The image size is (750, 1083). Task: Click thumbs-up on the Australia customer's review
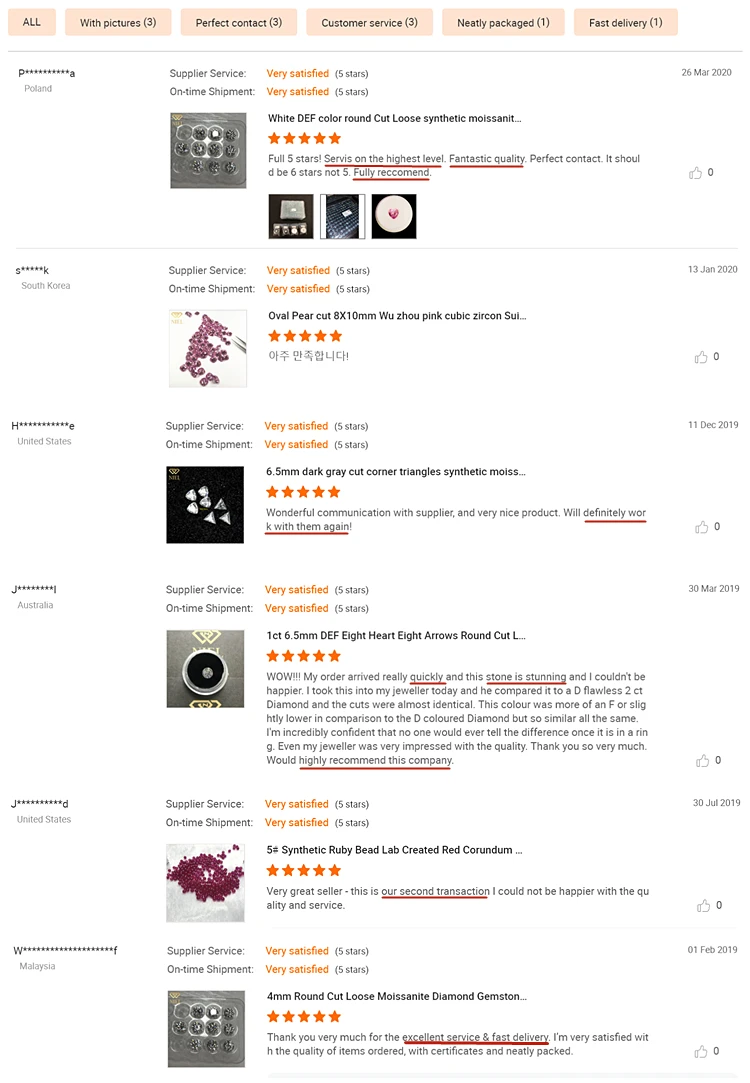click(x=701, y=761)
